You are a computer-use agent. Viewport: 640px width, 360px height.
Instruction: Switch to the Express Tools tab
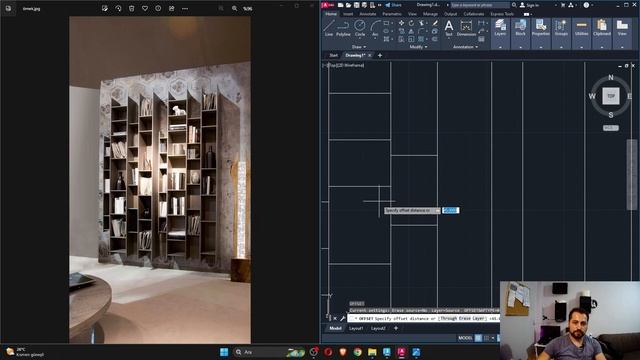[x=502, y=14]
